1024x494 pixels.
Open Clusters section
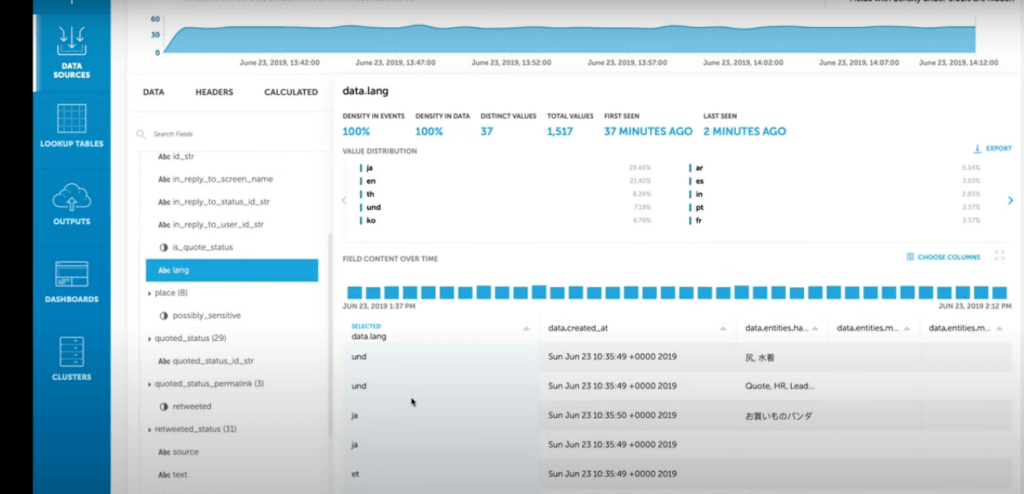coord(72,359)
